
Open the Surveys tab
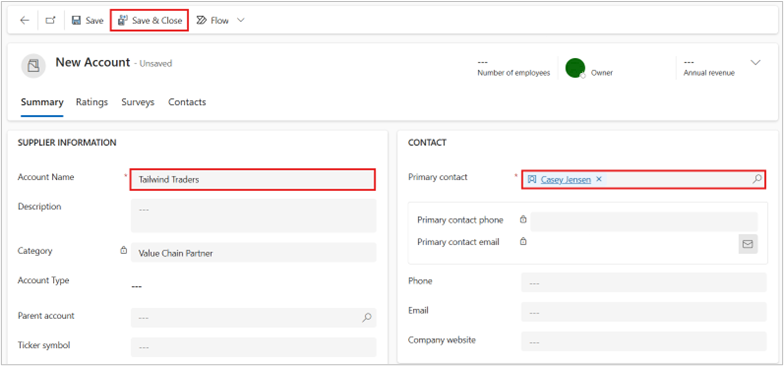138,102
